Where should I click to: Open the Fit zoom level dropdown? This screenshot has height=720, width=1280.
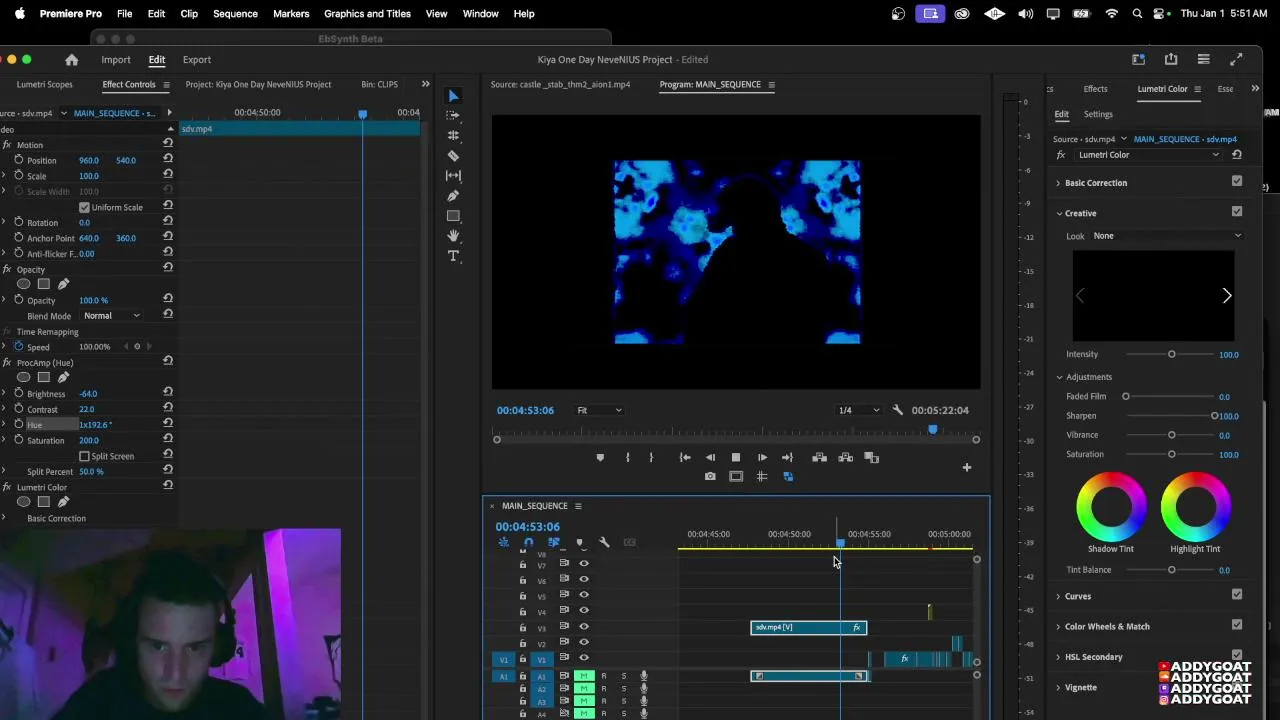[599, 410]
